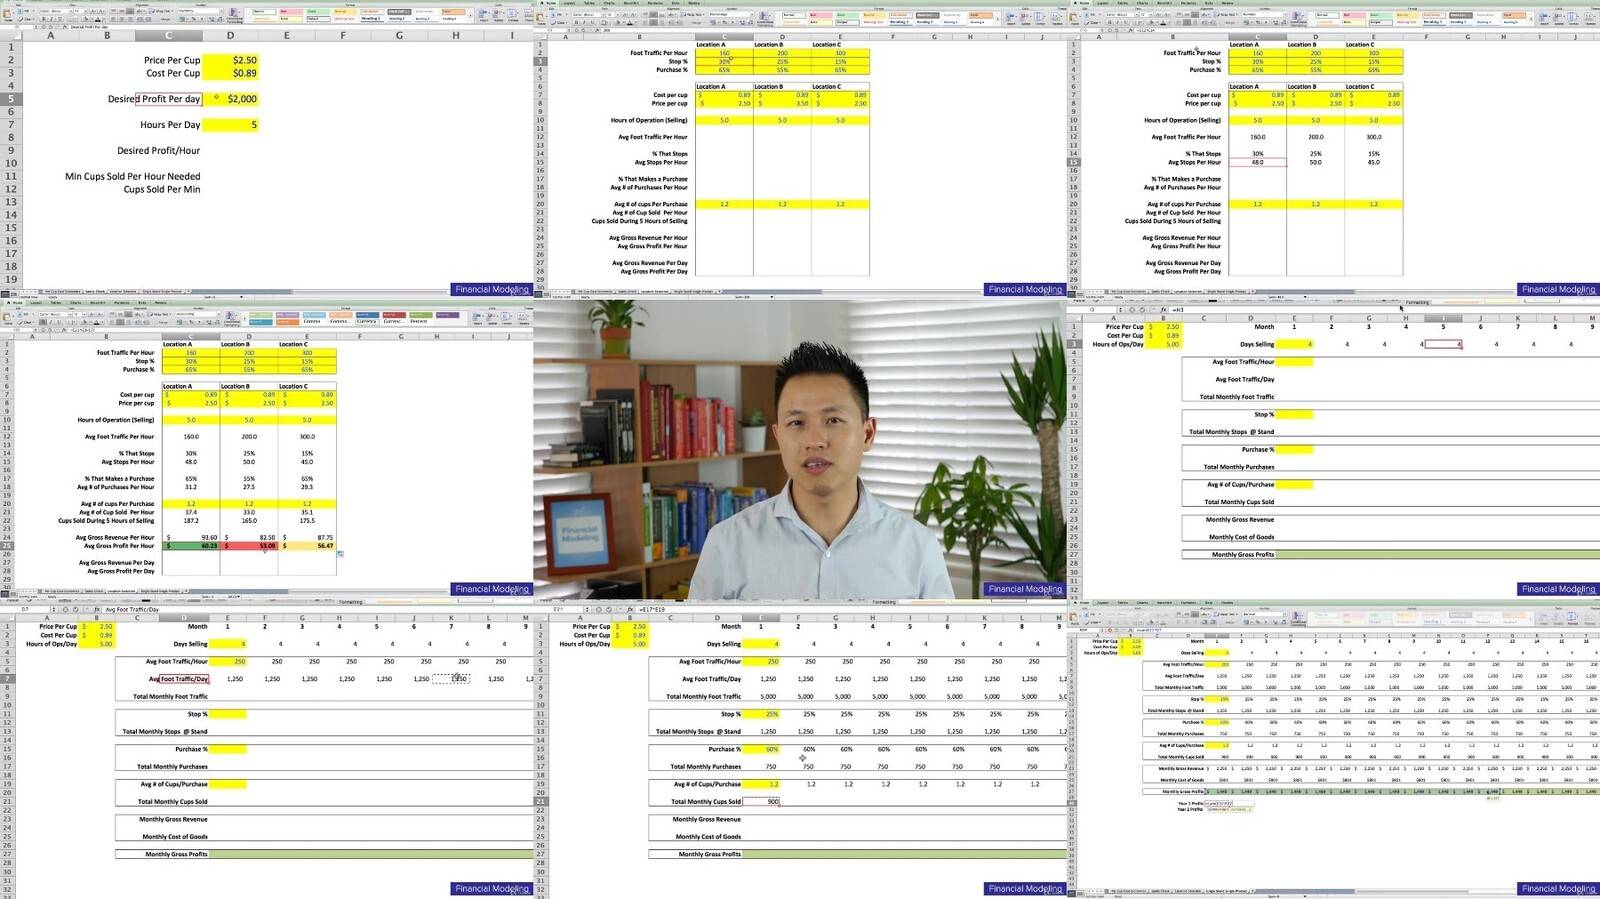This screenshot has height=899, width=1600.
Task: Click Conditional Formatting icon above the empty-results location sheet
Action: click(766, 17)
